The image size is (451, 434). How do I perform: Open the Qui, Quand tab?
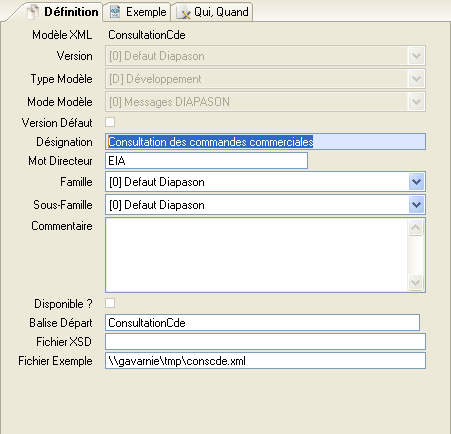click(212, 12)
